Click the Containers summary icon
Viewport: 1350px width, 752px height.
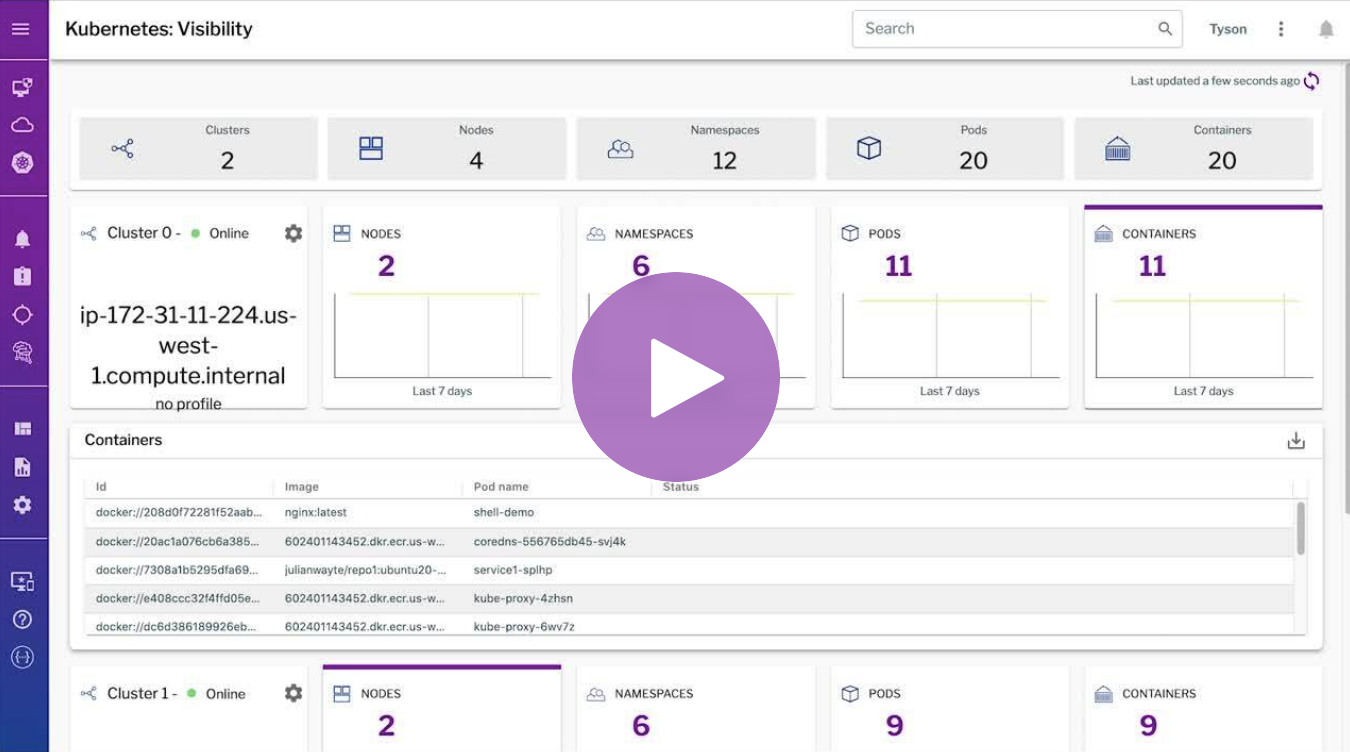pos(1117,149)
